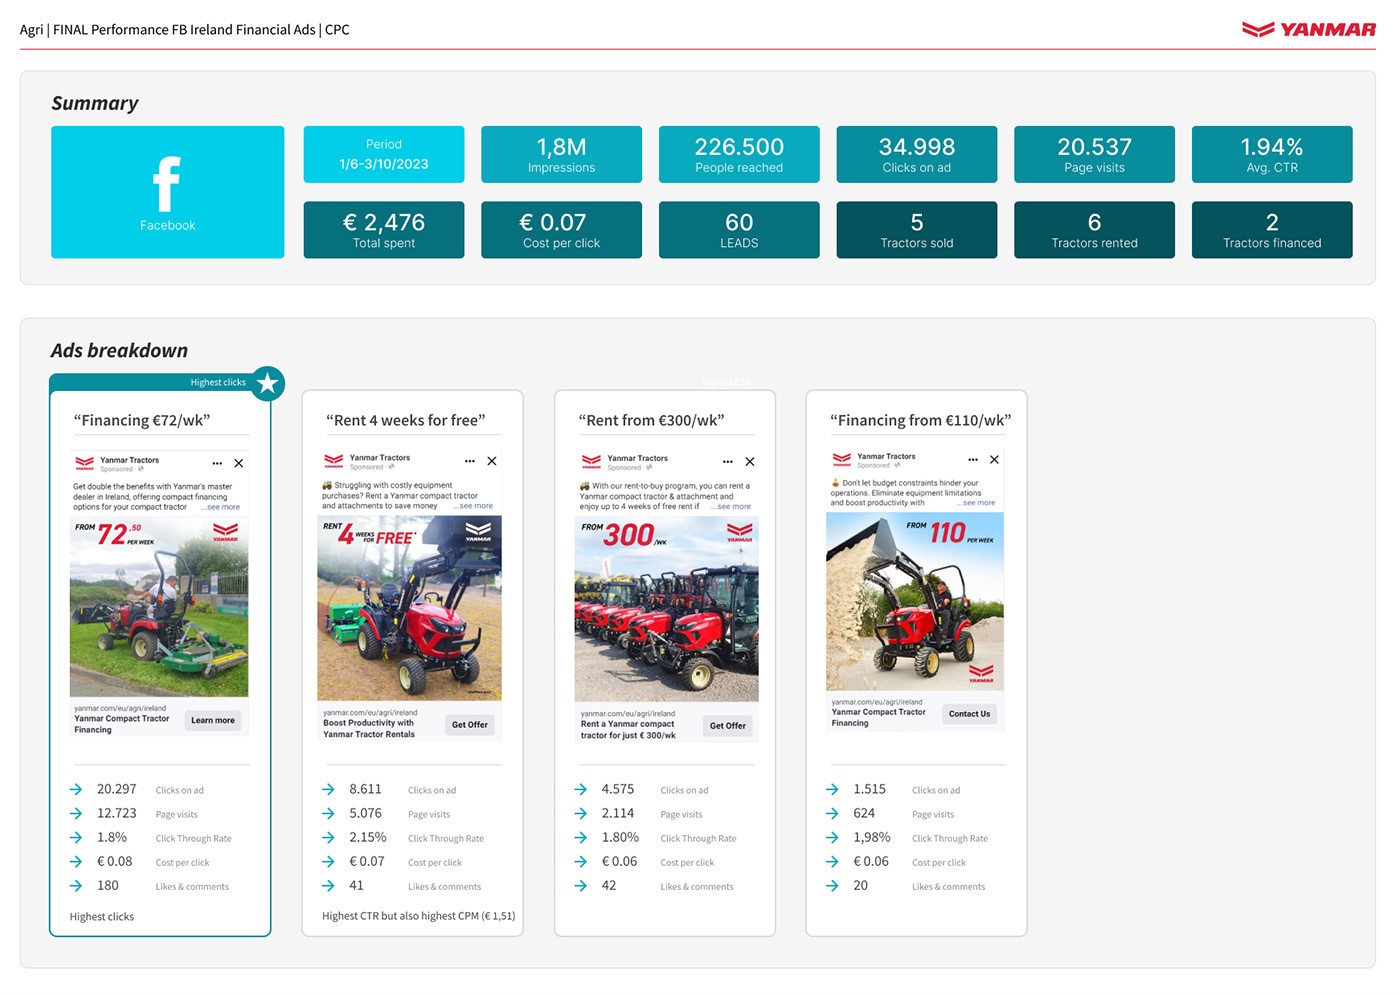Click the arrow icon beside 4.575 clicks on ad
Image resolution: width=1400 pixels, height=995 pixels.
coord(581,790)
